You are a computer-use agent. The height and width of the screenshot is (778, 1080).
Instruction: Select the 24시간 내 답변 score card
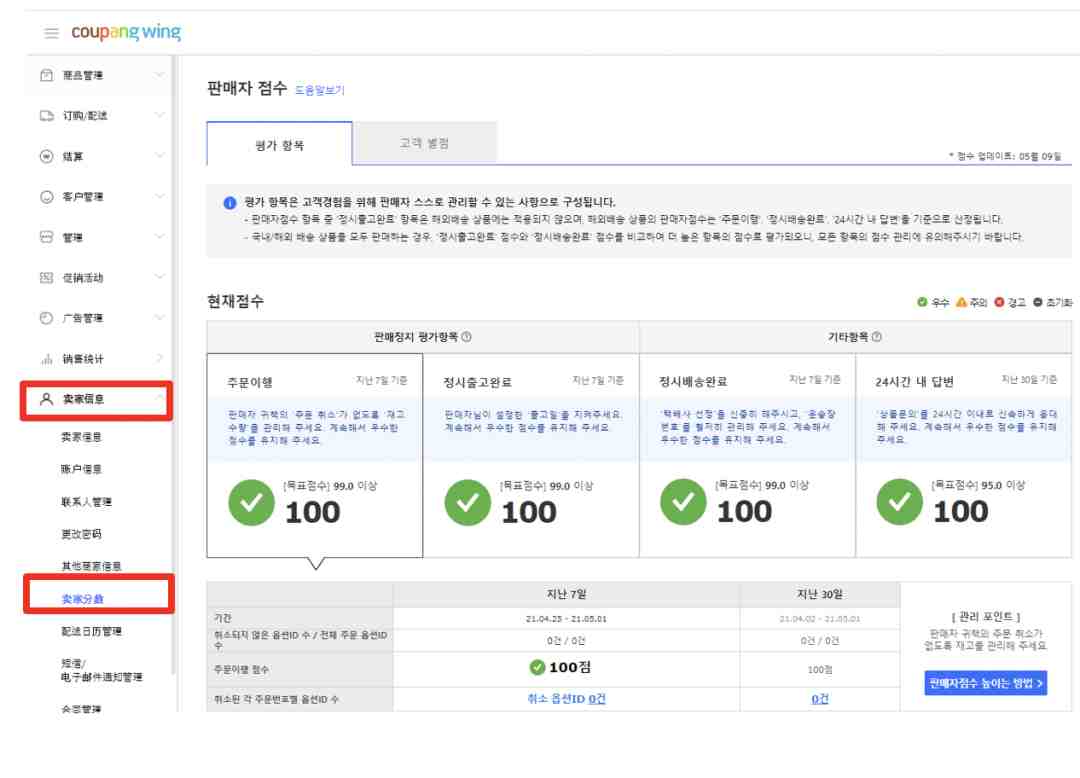pyautogui.click(x=964, y=455)
